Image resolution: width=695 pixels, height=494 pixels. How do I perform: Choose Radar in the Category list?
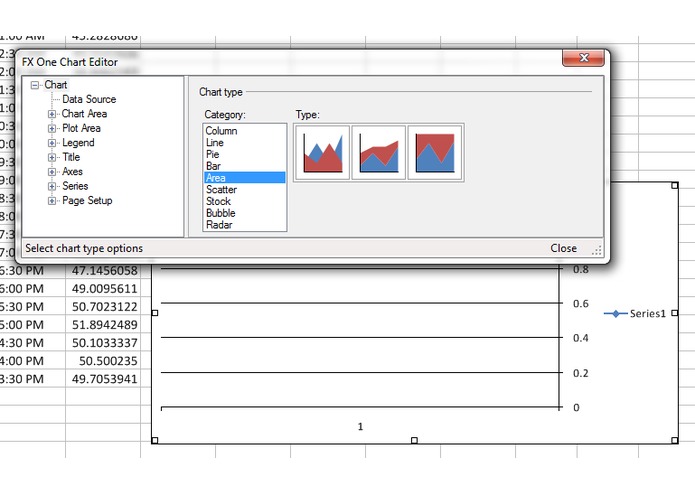245,225
